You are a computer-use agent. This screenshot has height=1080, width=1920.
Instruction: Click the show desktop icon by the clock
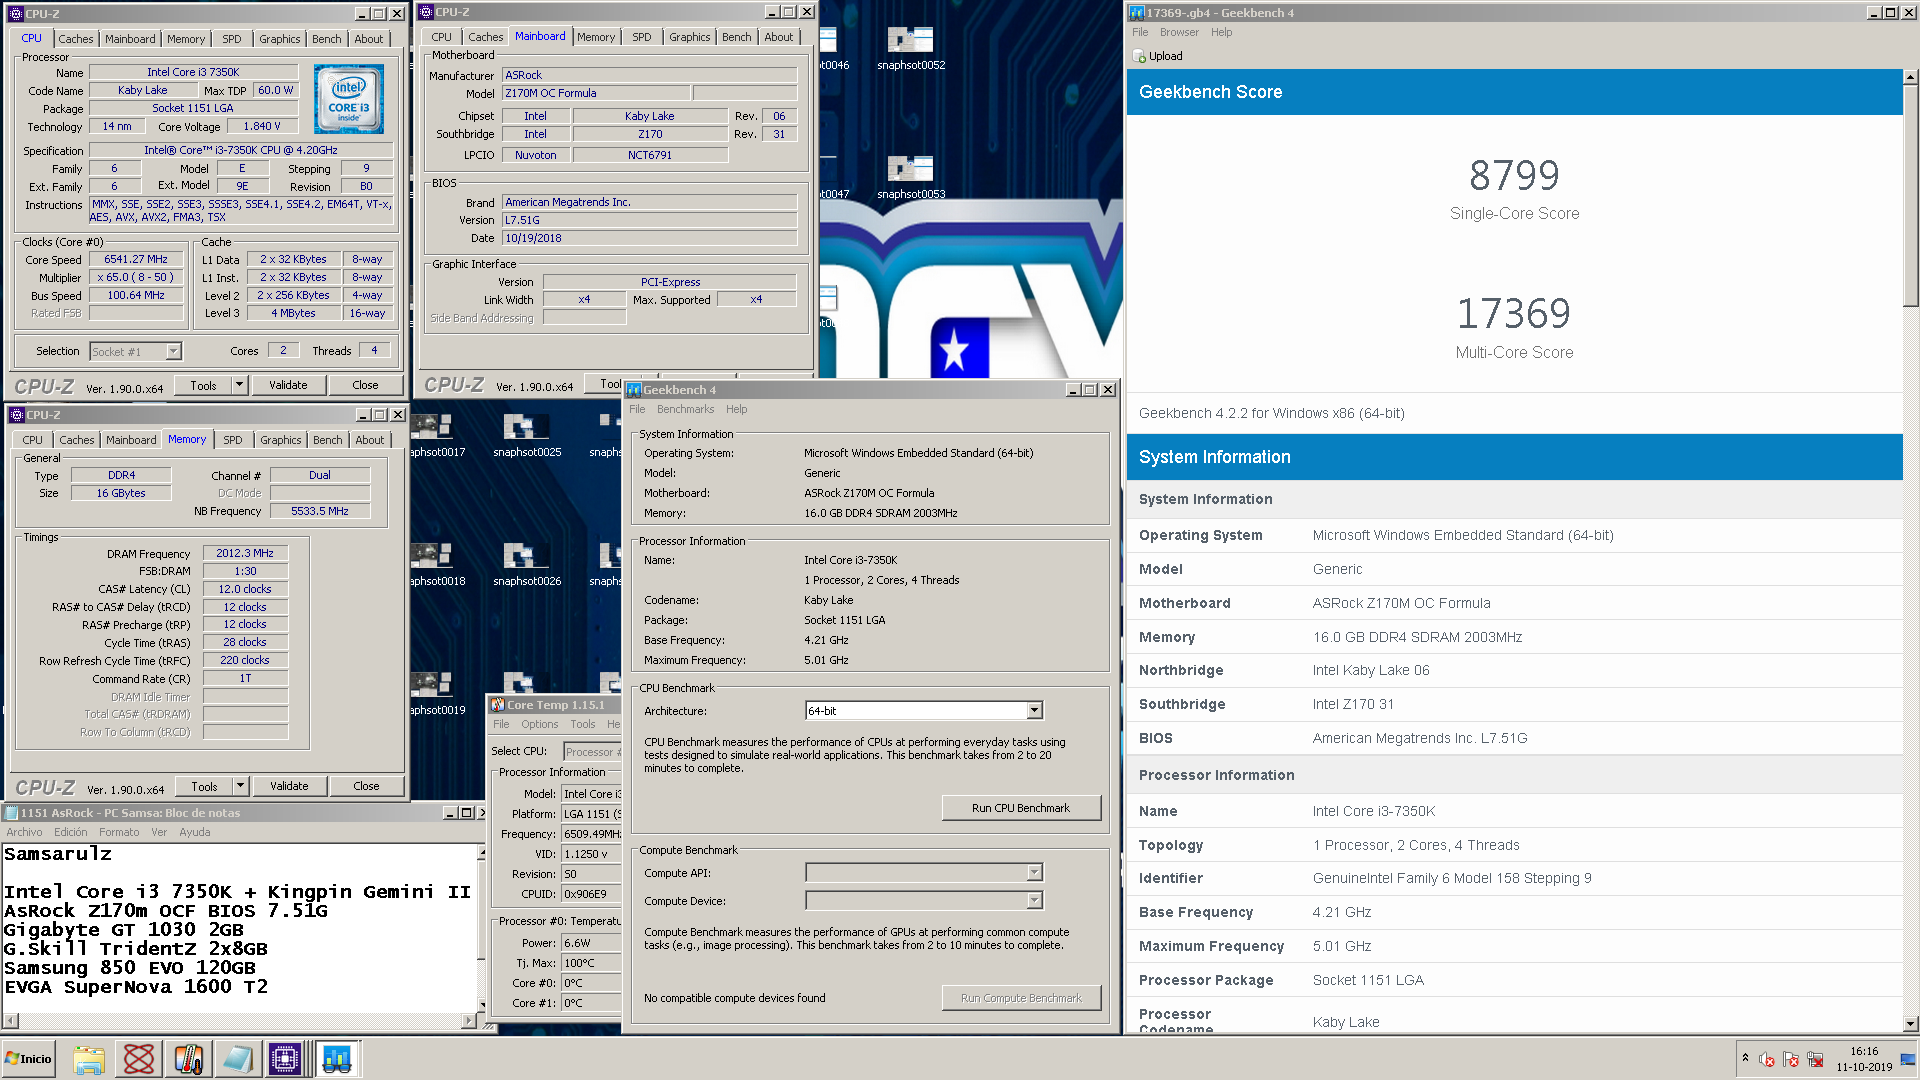pyautogui.click(x=1908, y=1060)
